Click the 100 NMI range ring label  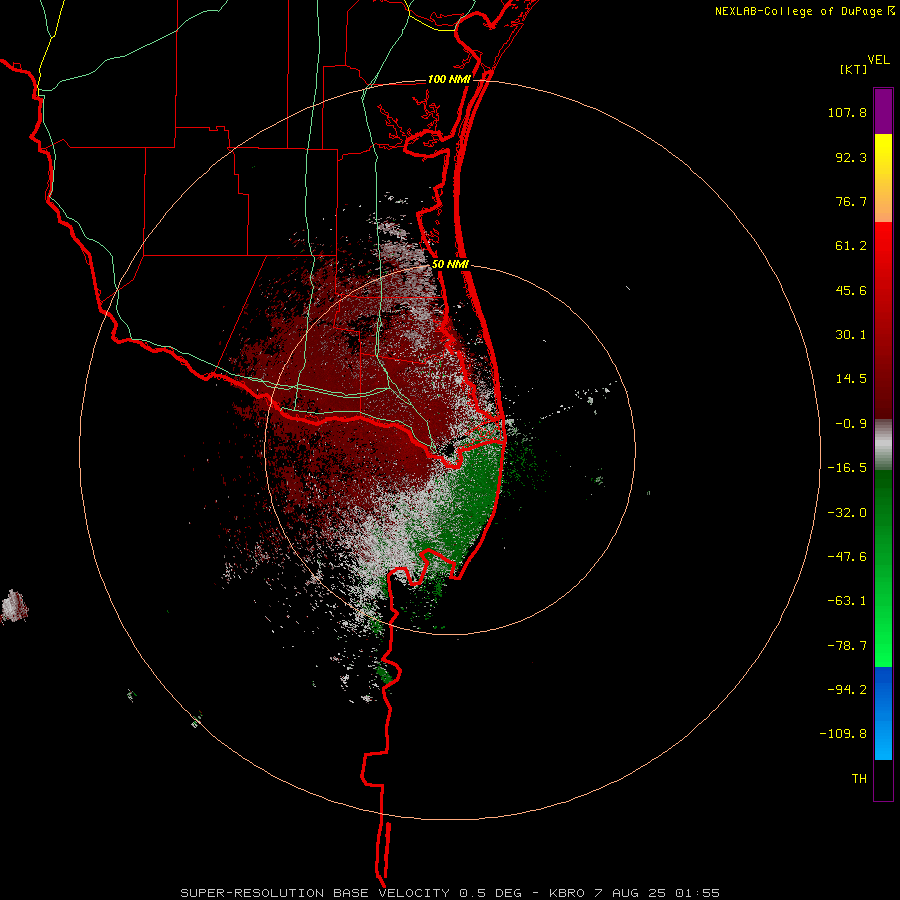pos(449,79)
